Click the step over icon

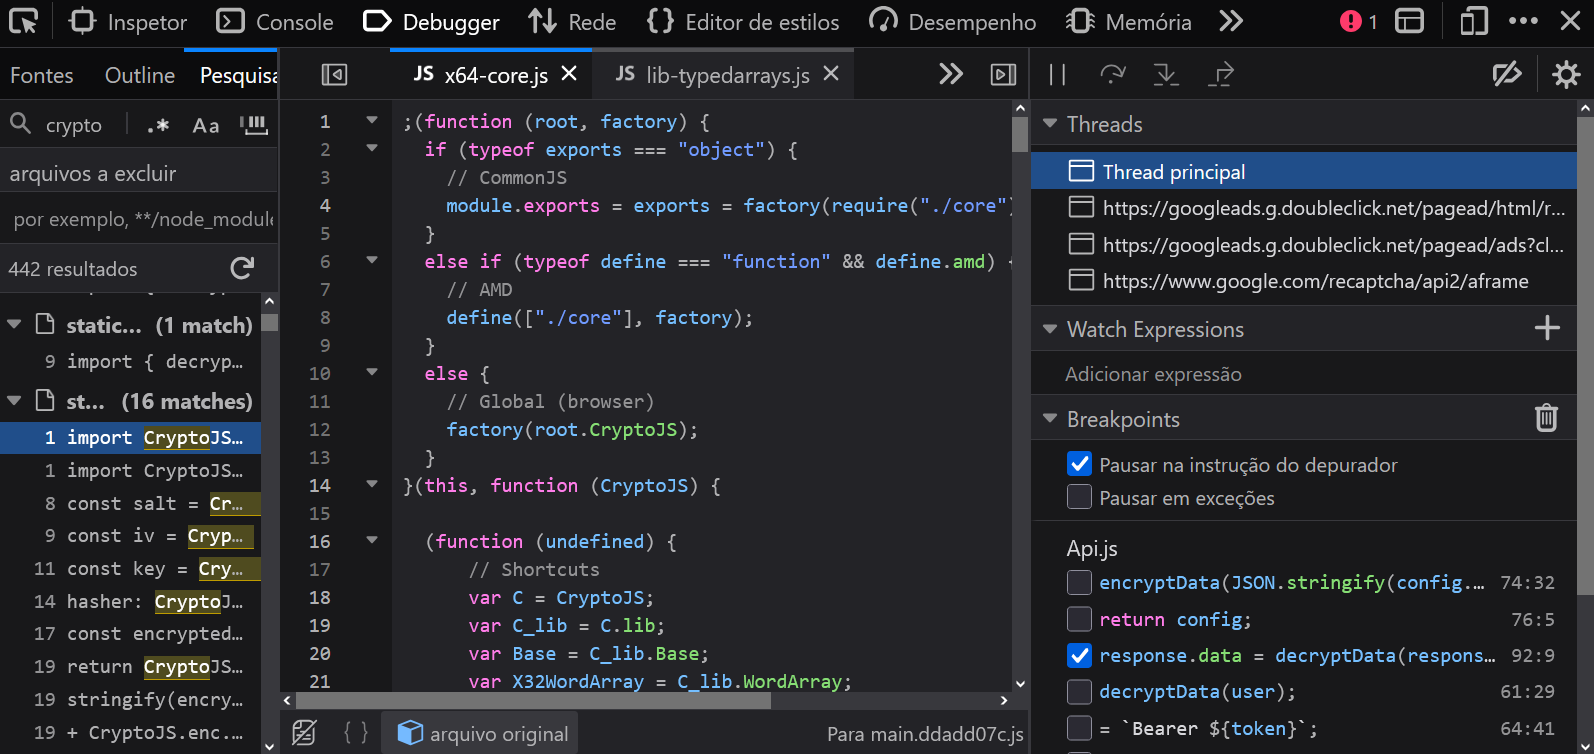(x=1112, y=75)
